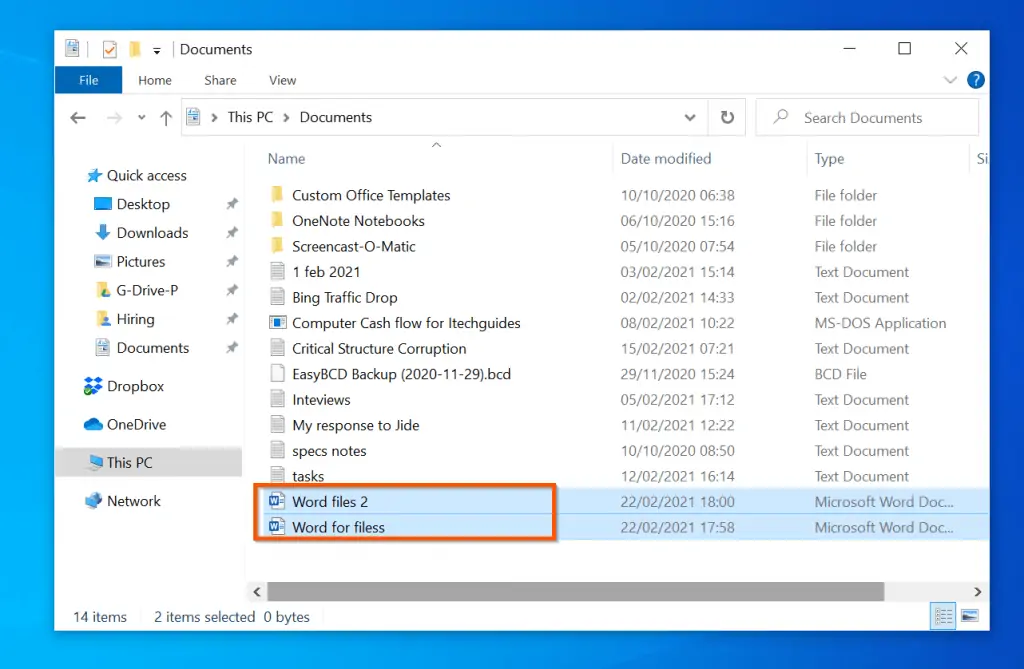1024x669 pixels.
Task: Open the View ribbon tab
Action: (x=282, y=80)
